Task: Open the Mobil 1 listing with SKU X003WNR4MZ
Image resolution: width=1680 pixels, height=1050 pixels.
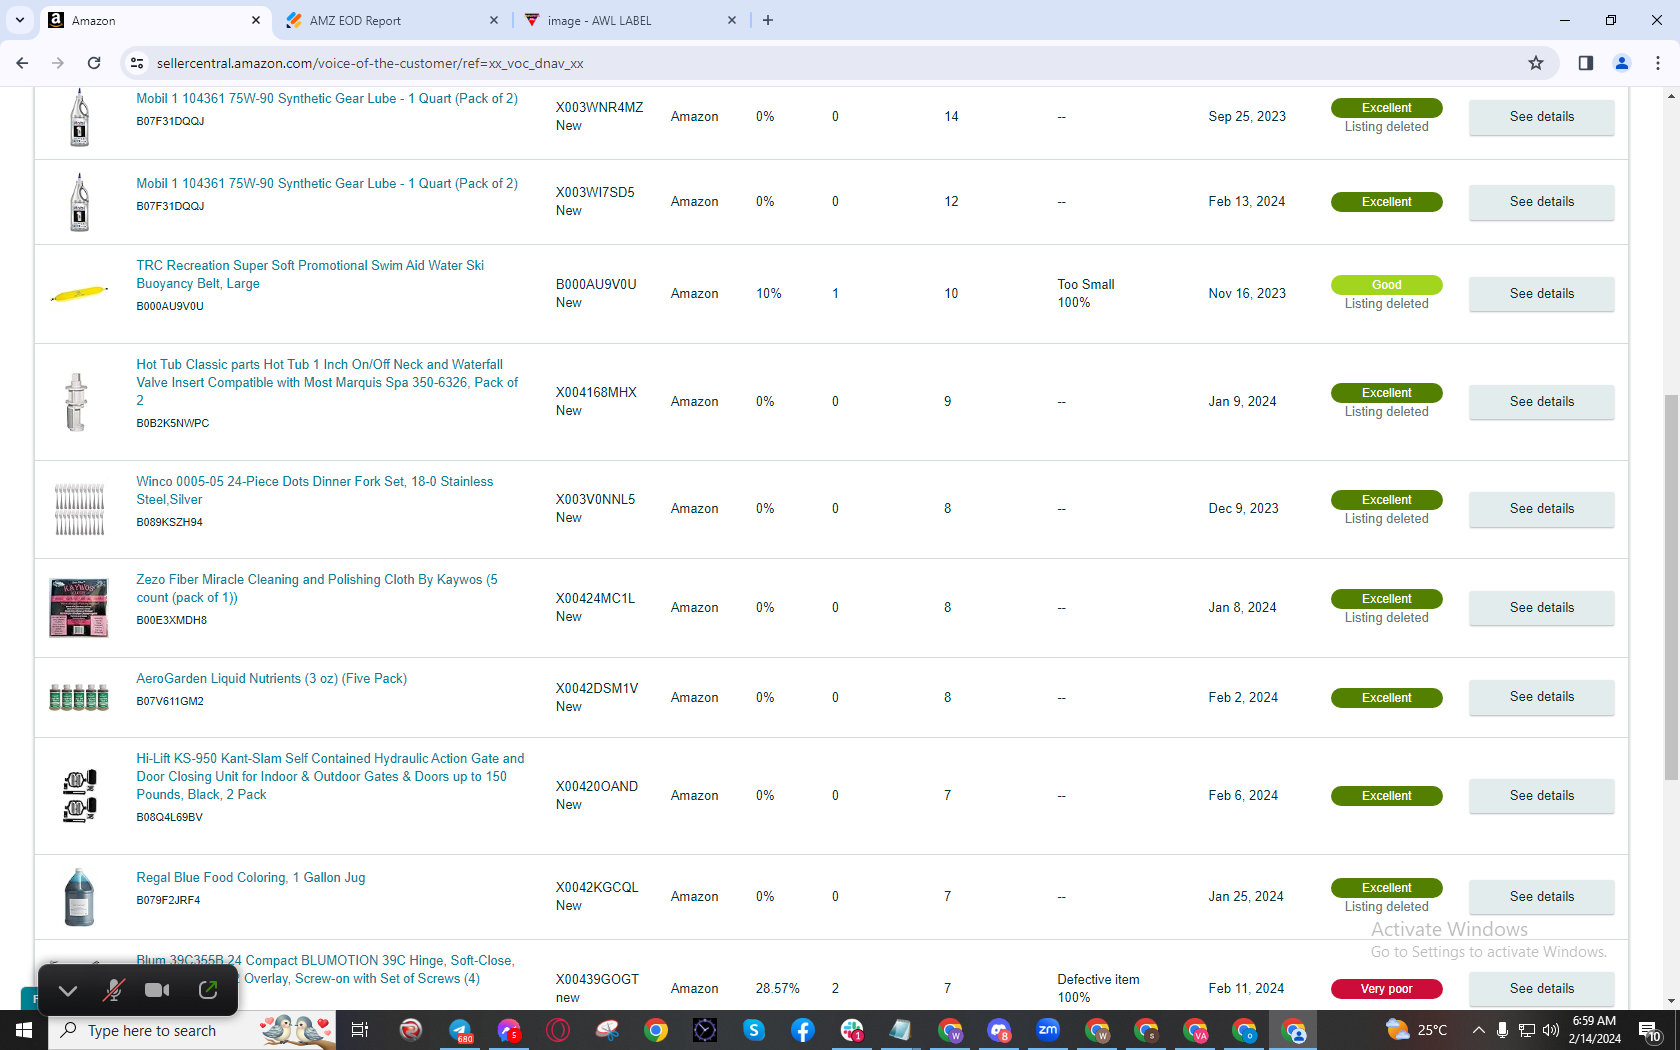Action: point(327,98)
